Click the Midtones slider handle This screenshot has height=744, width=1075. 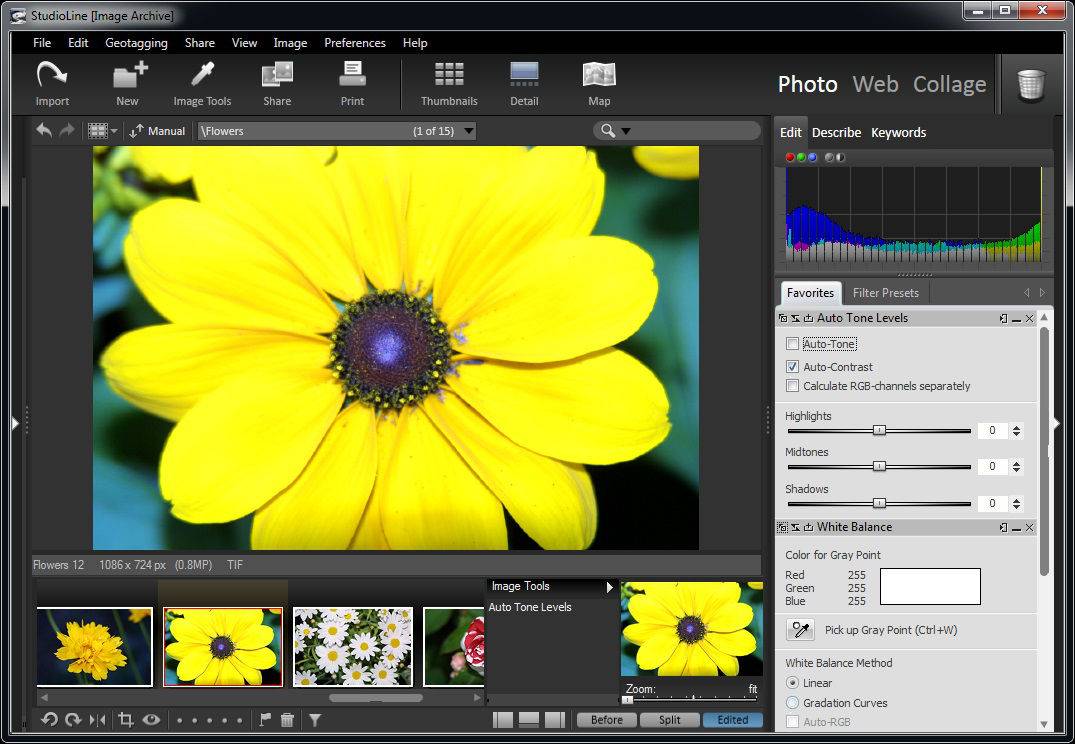tap(880, 466)
